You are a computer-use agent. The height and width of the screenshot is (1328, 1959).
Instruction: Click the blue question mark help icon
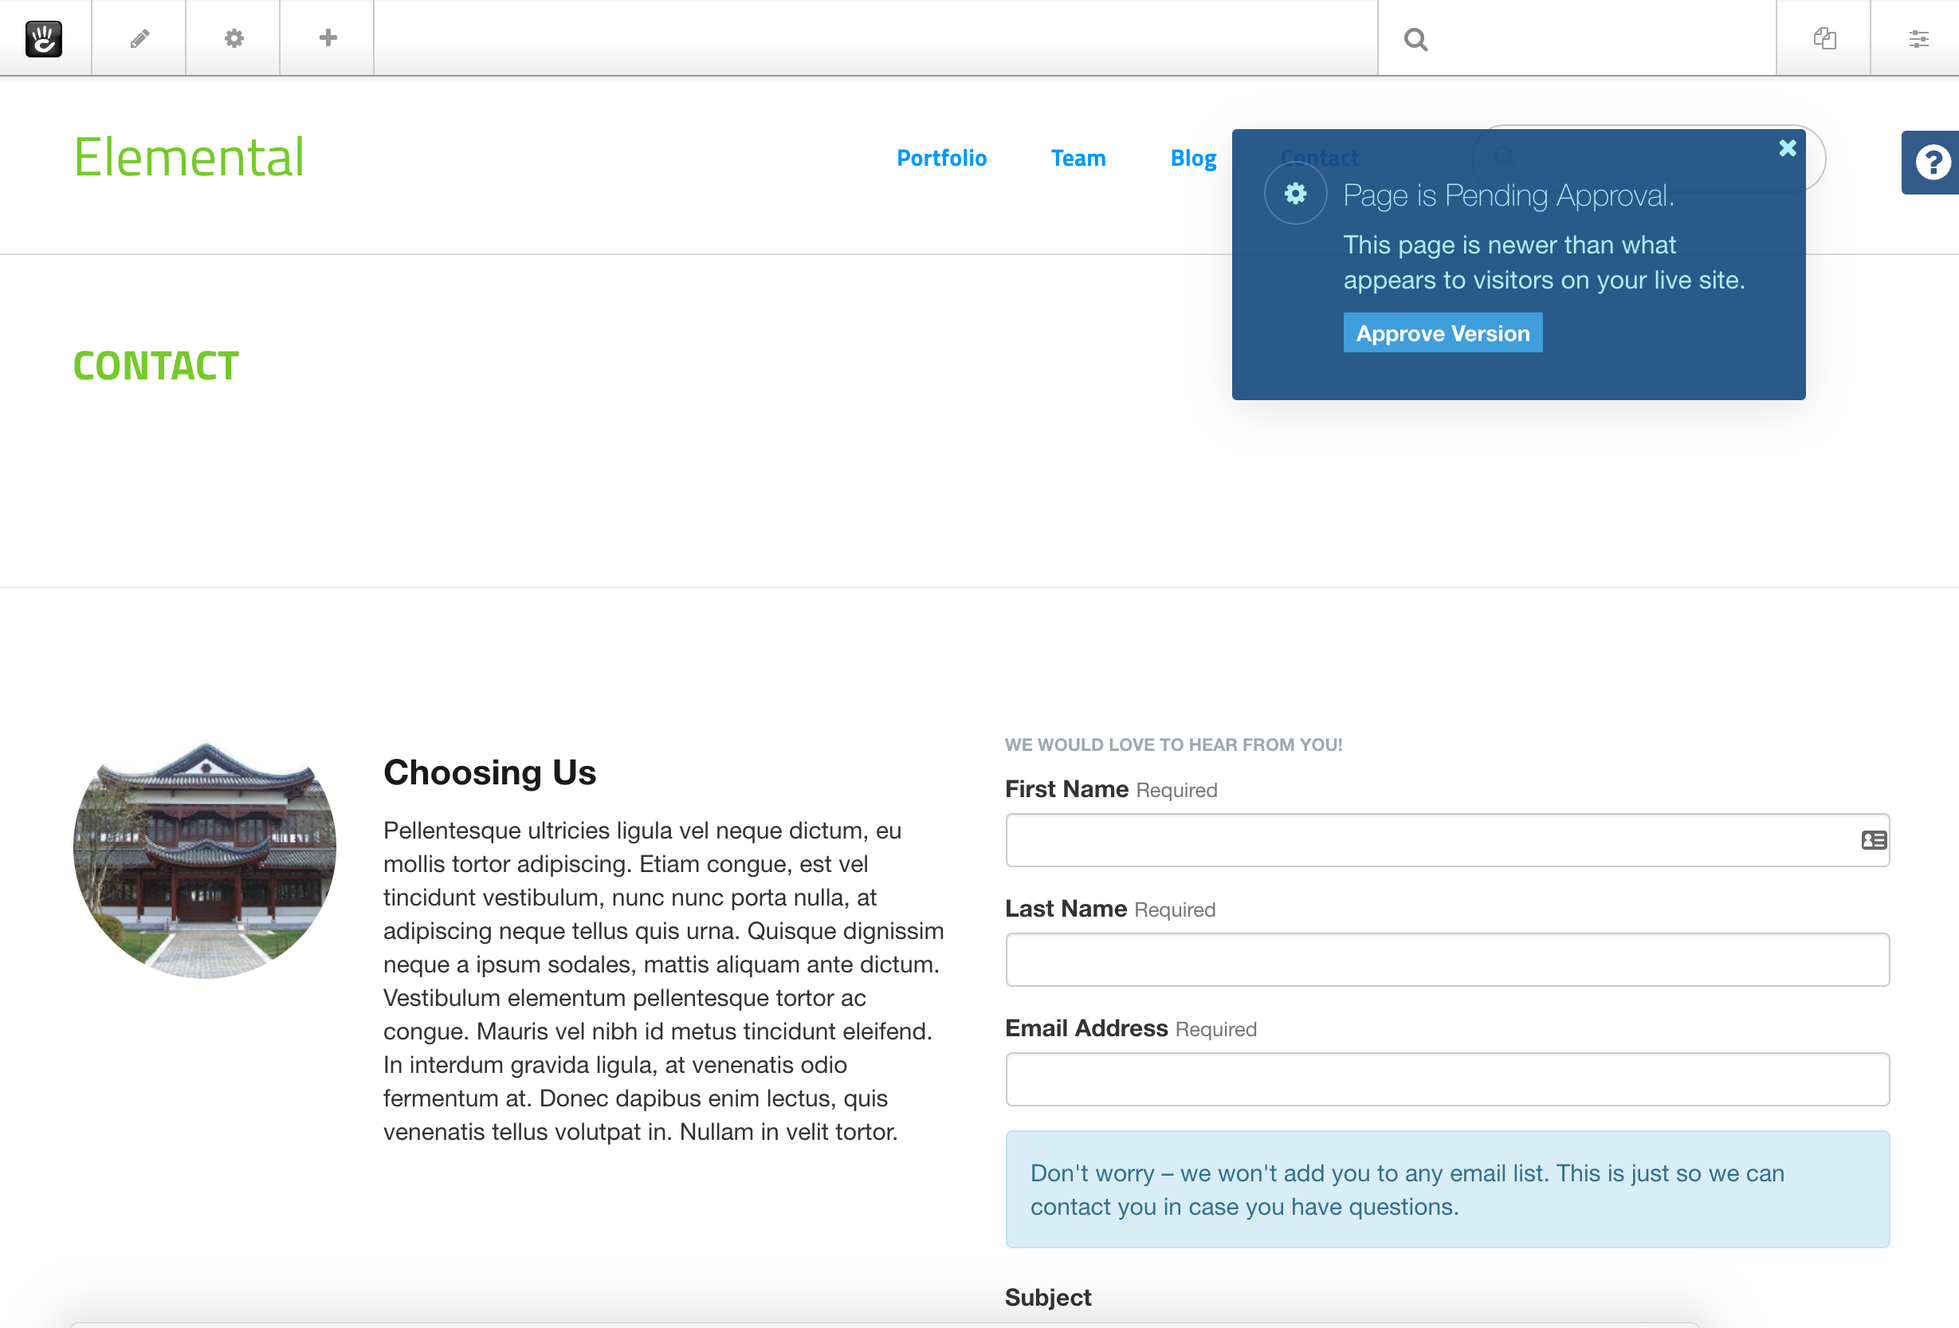[1933, 162]
